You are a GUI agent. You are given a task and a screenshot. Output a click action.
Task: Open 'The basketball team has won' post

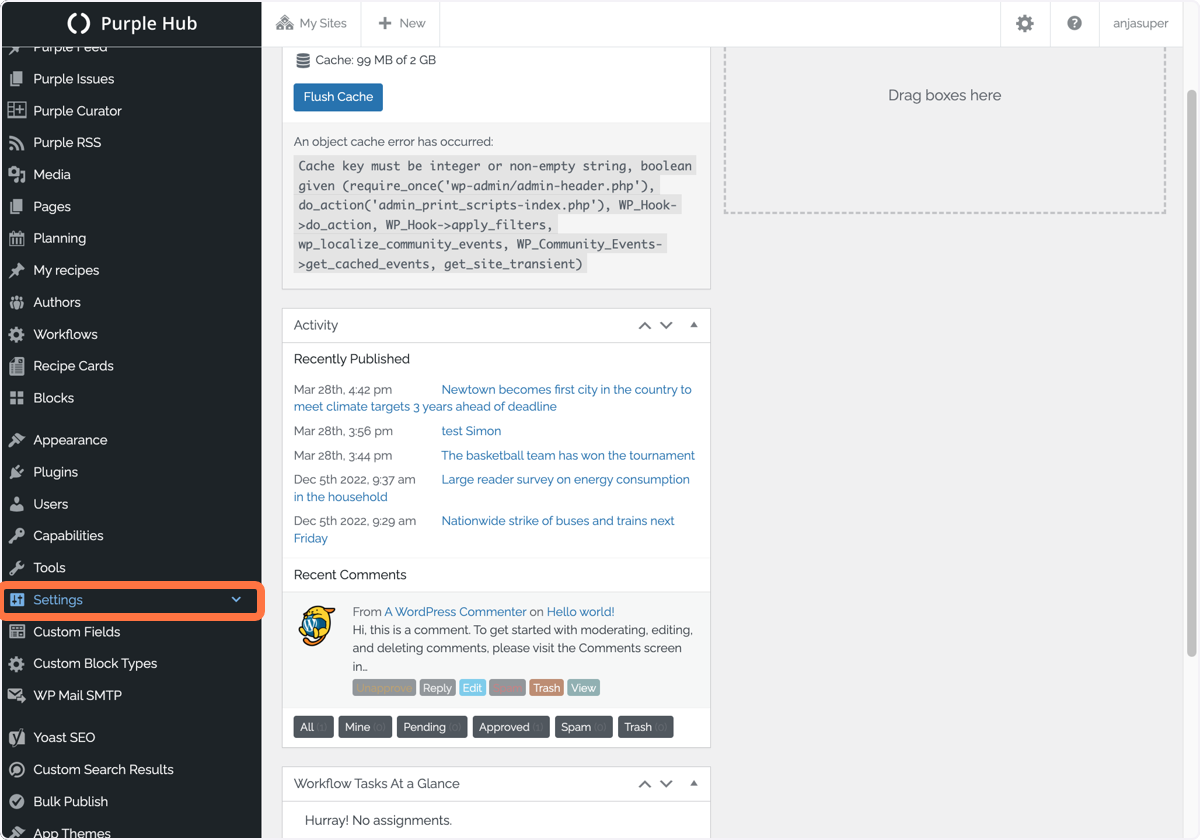(x=568, y=455)
